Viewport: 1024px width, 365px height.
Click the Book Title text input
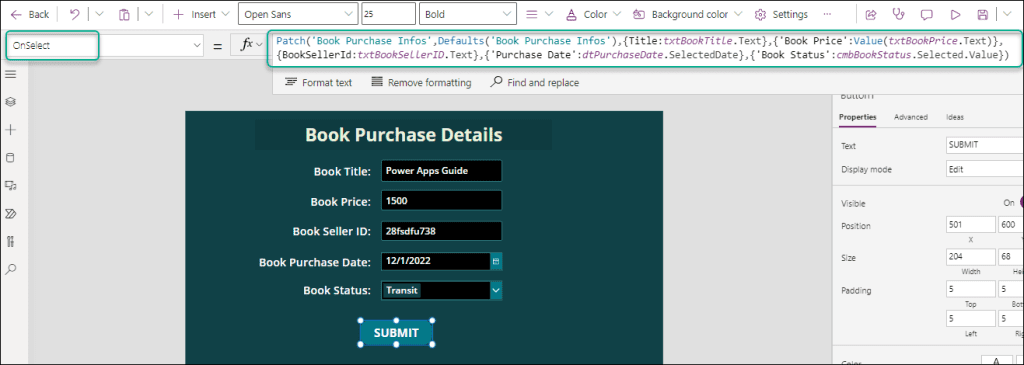(441, 171)
